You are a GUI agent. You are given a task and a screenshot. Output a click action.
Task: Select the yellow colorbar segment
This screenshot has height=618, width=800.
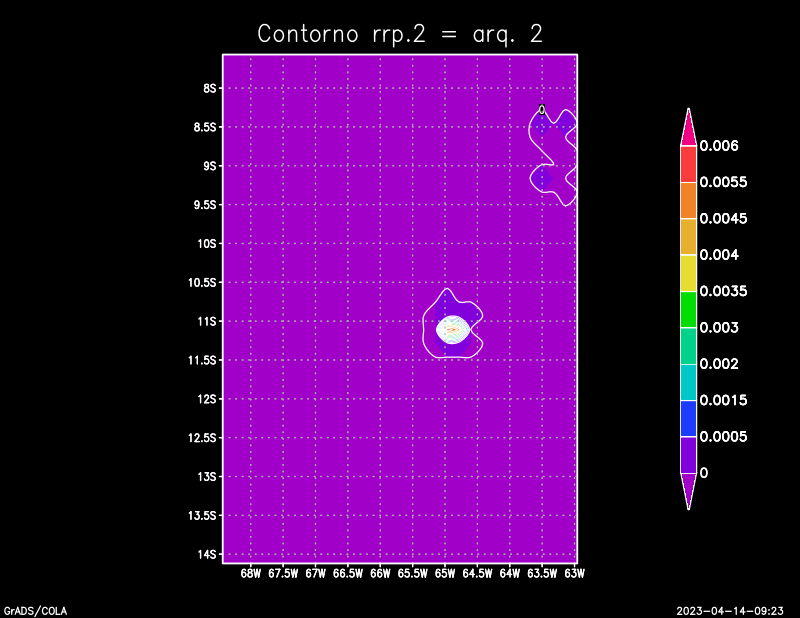[x=688, y=273]
